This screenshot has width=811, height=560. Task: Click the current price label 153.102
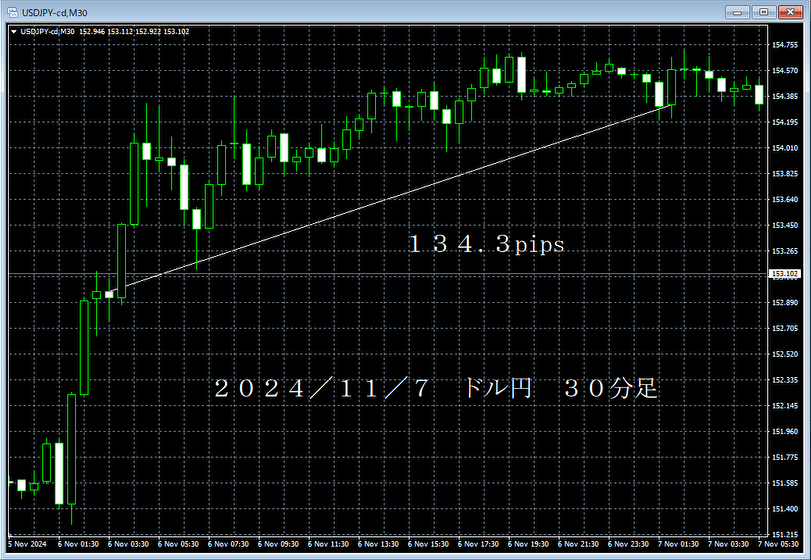point(784,274)
